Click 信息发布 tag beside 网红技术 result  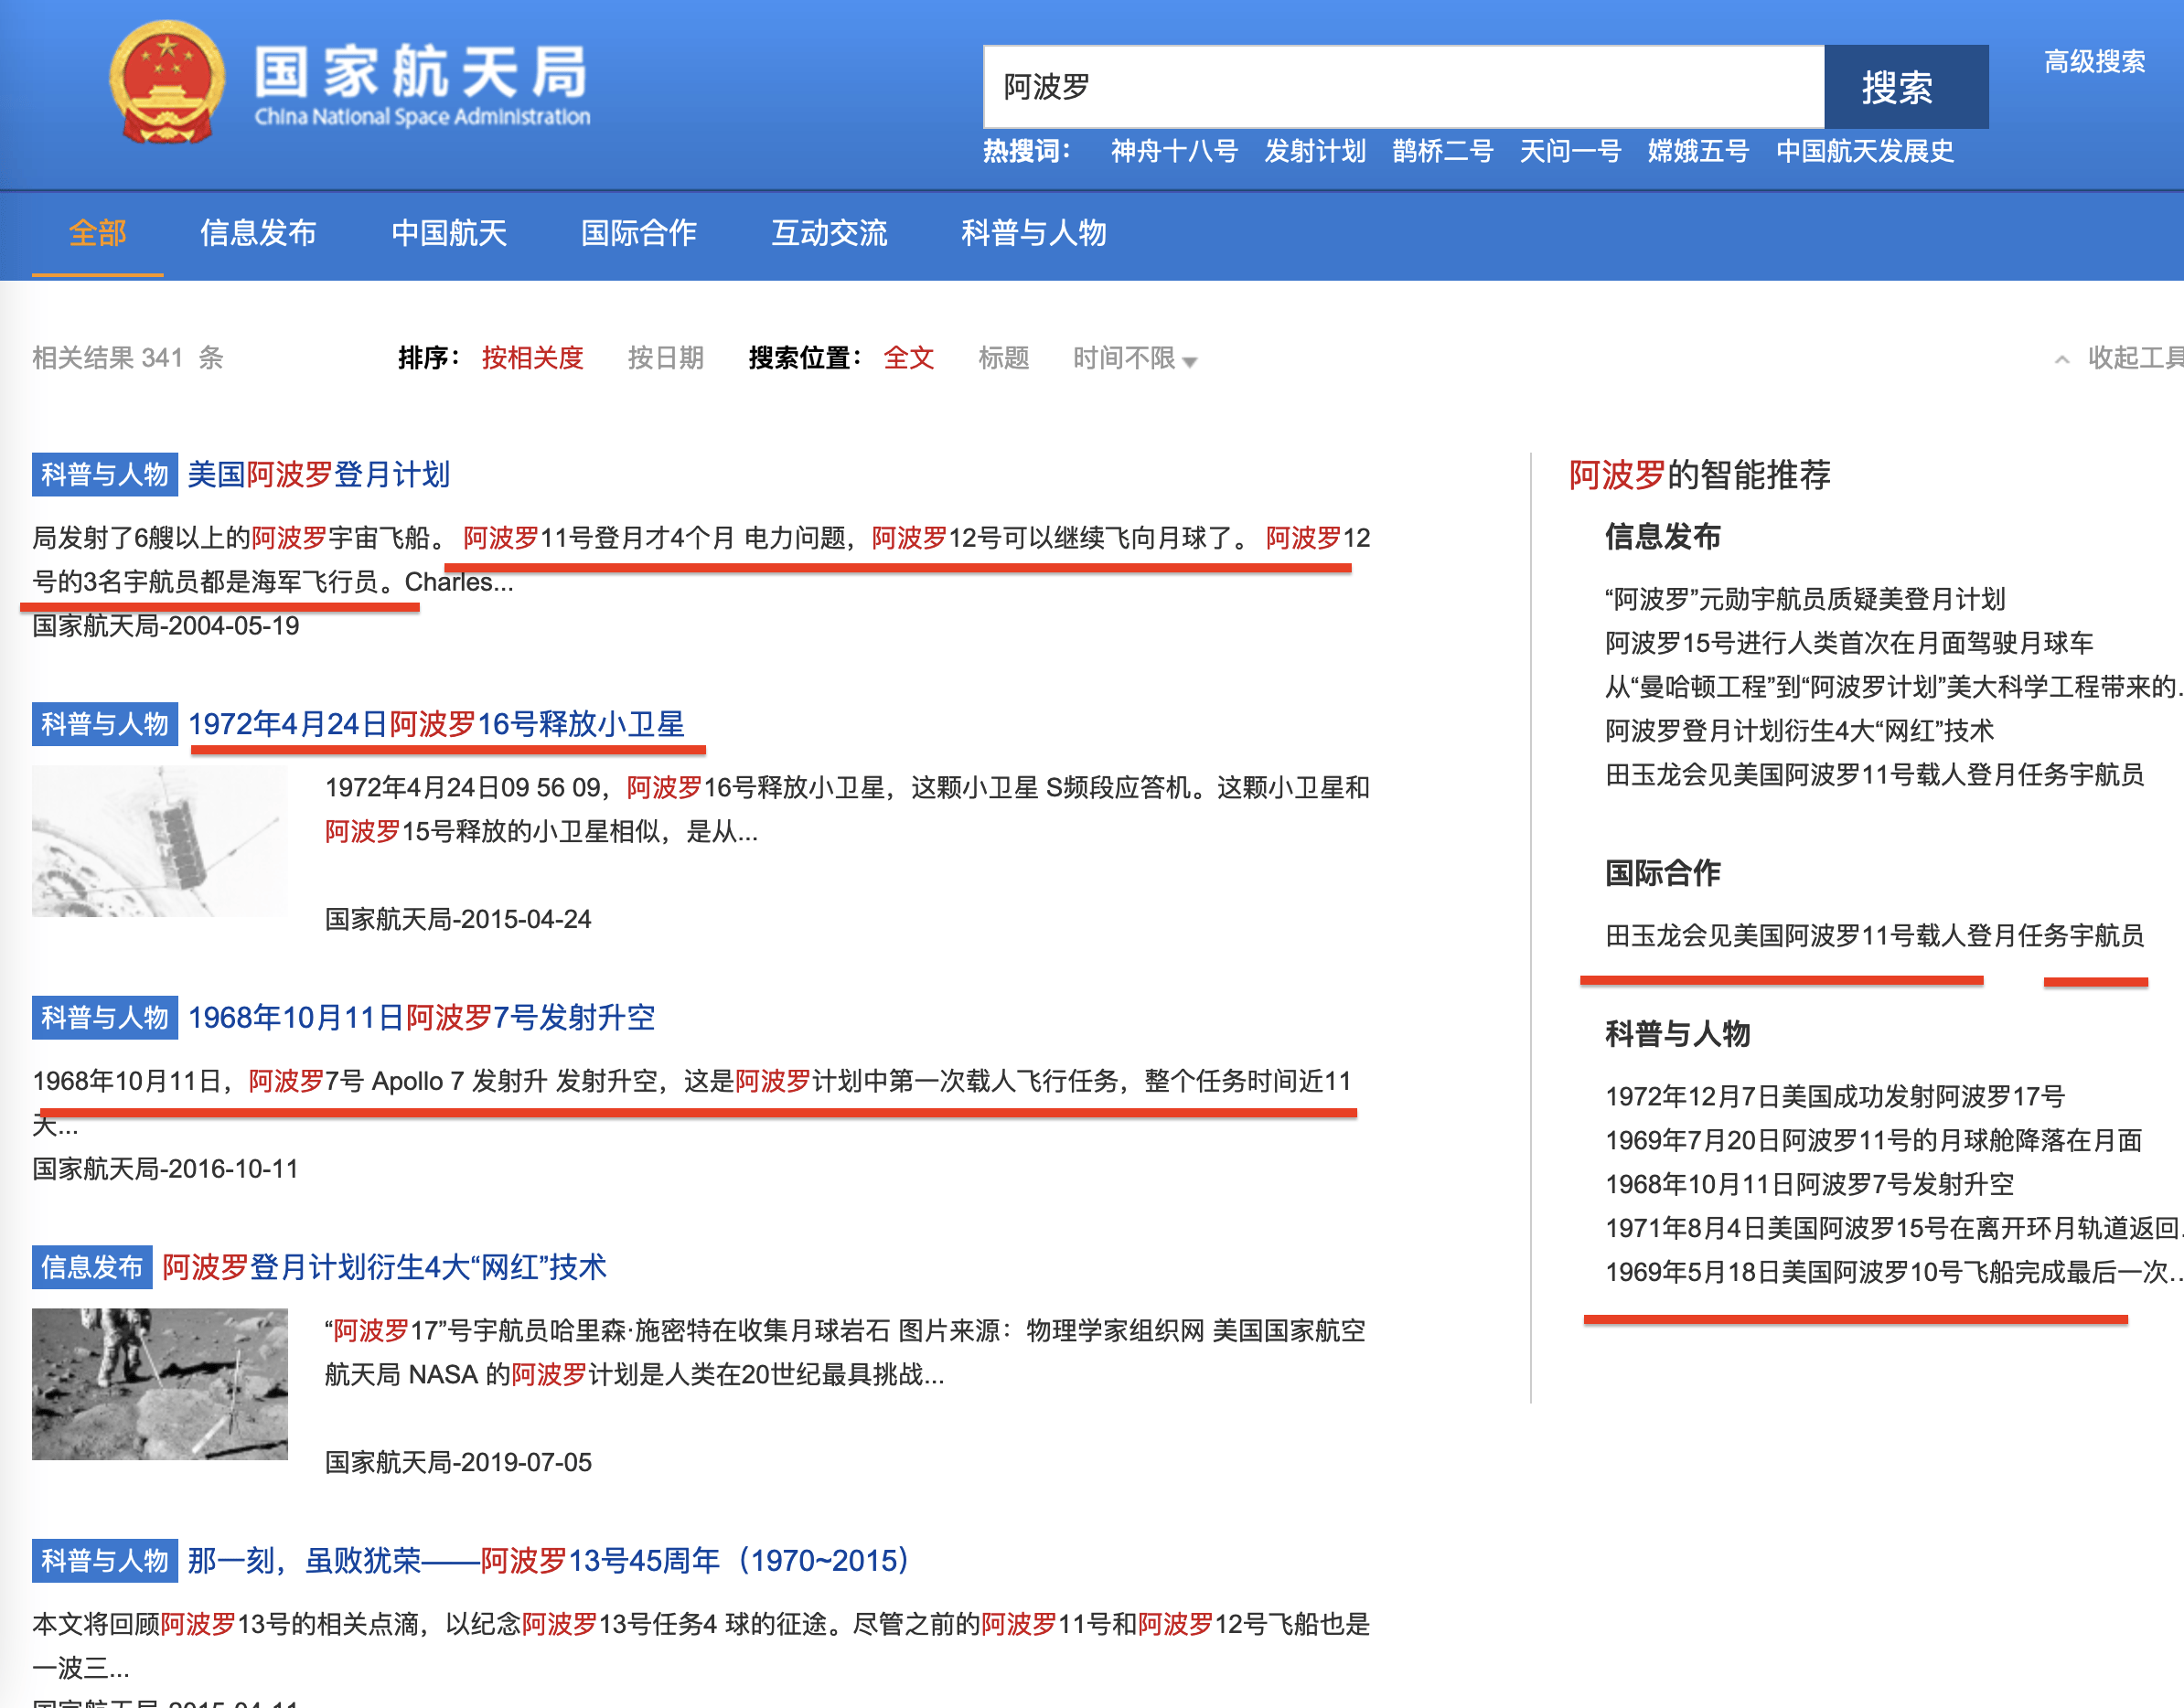pyautogui.click(x=92, y=1268)
